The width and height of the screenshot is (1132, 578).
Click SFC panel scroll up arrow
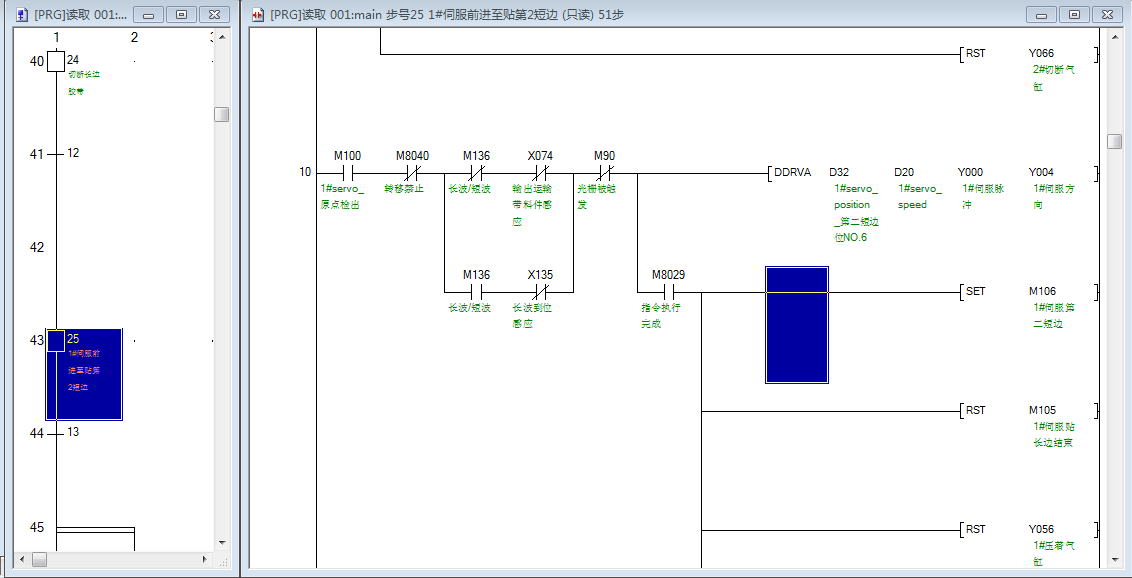pos(222,37)
